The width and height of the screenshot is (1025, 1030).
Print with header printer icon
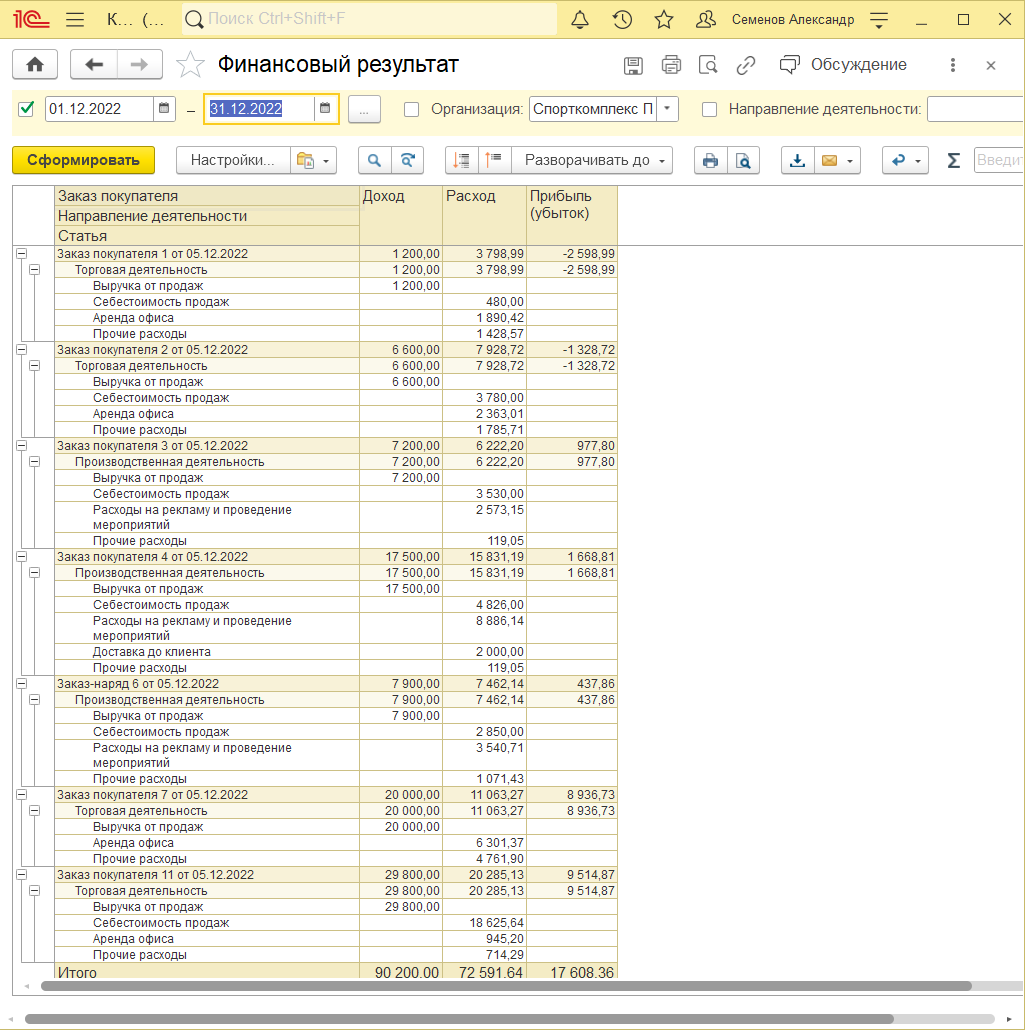[x=671, y=65]
